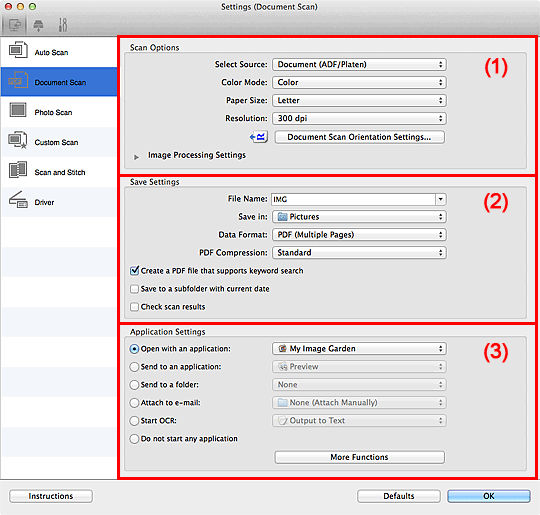The image size is (540, 515).
Task: Open the Save in Pictures dropdown
Action: [x=359, y=217]
